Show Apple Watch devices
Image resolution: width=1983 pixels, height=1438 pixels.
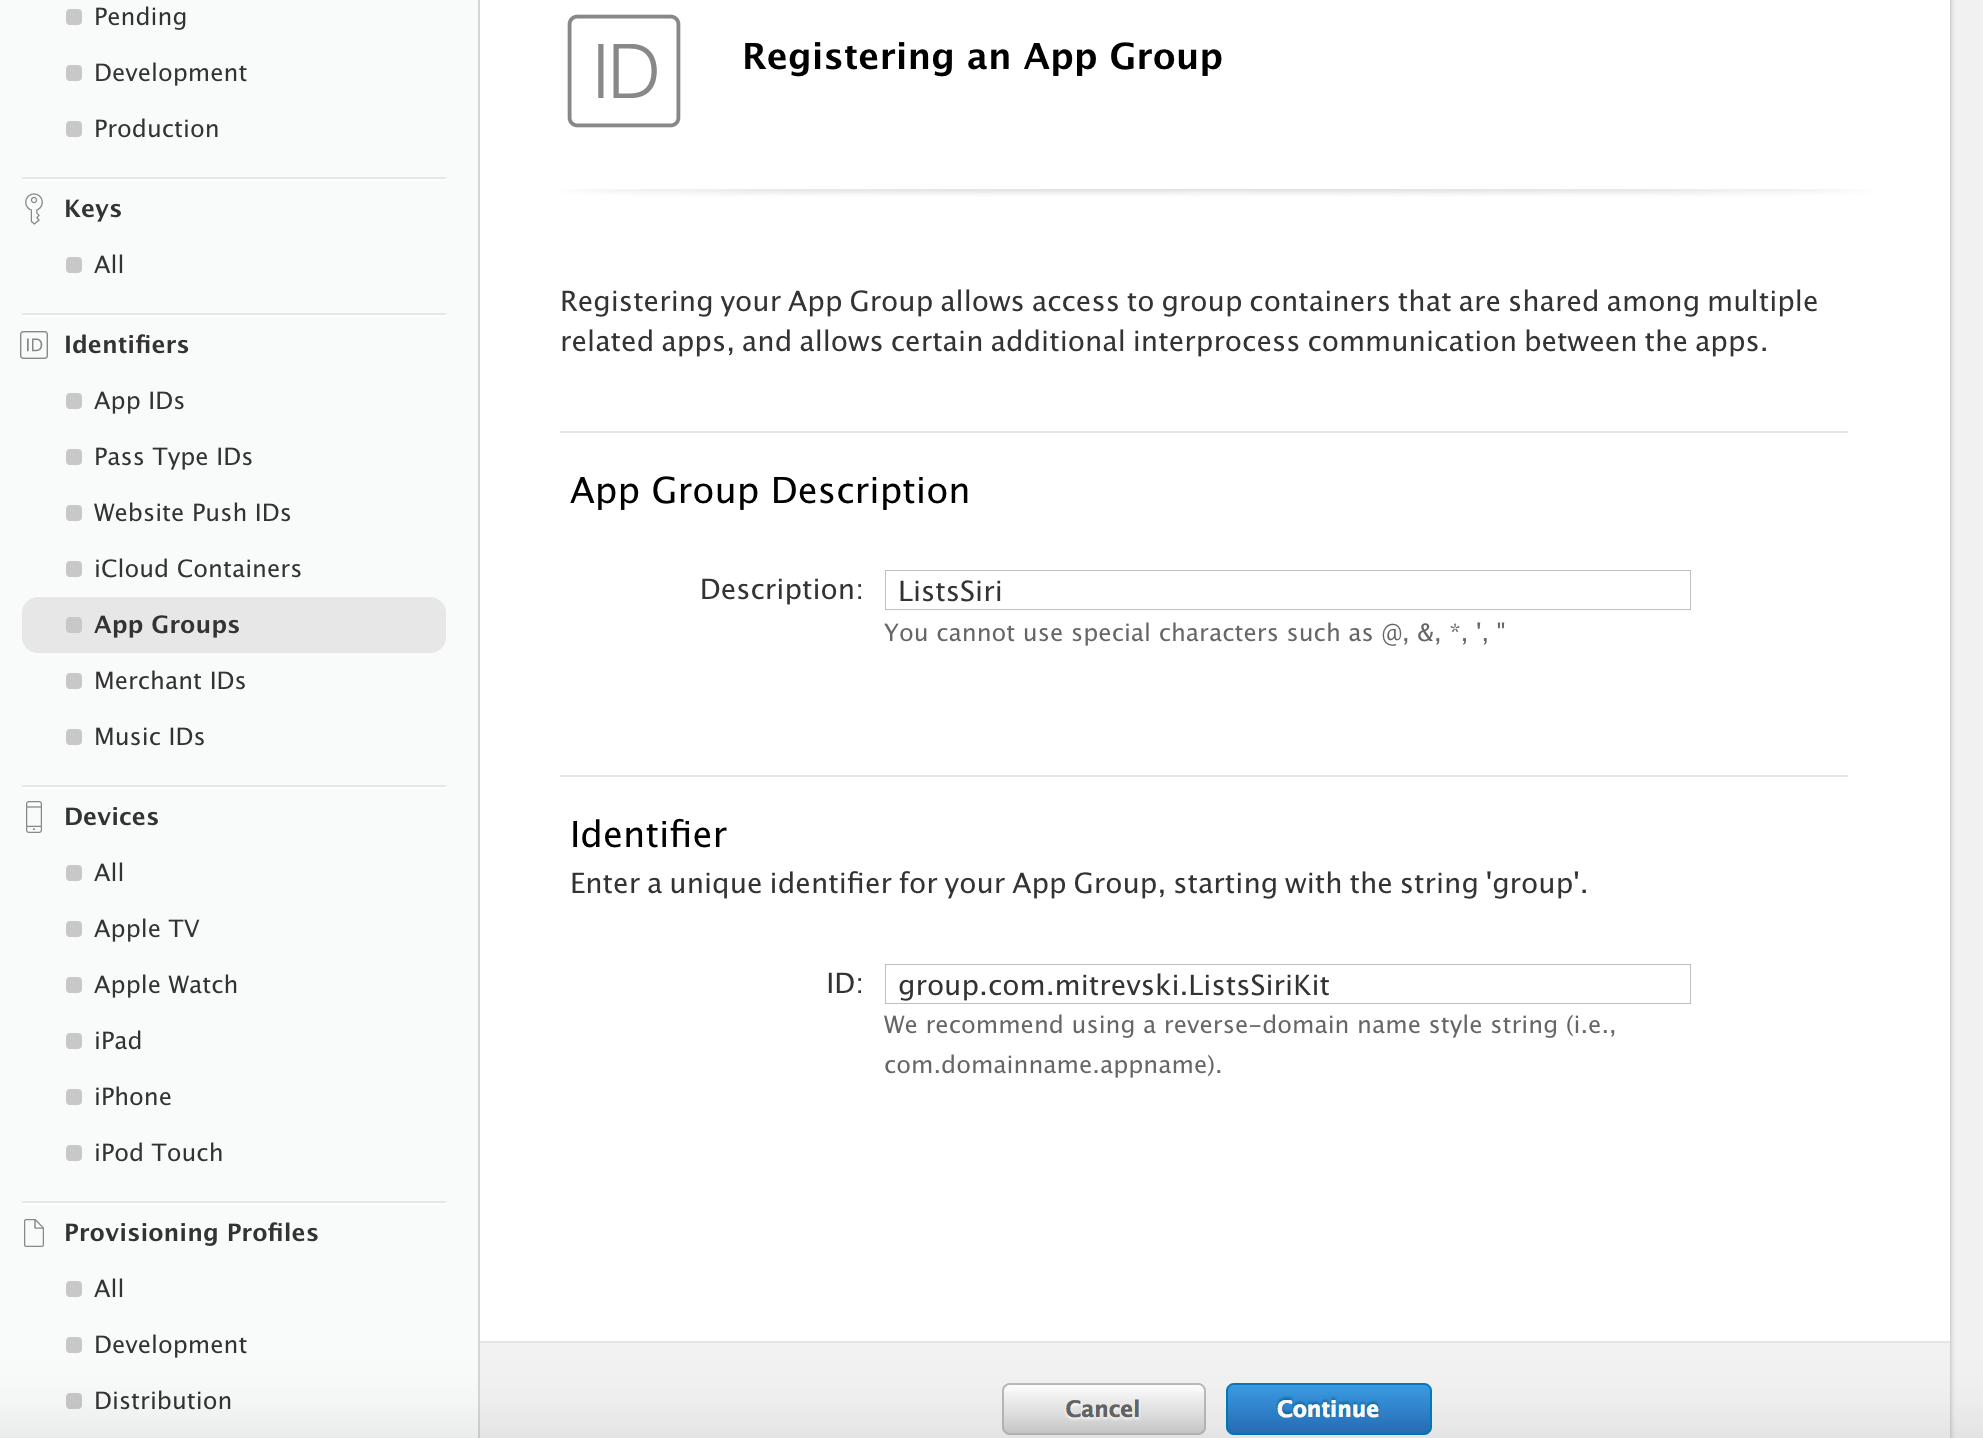(166, 985)
